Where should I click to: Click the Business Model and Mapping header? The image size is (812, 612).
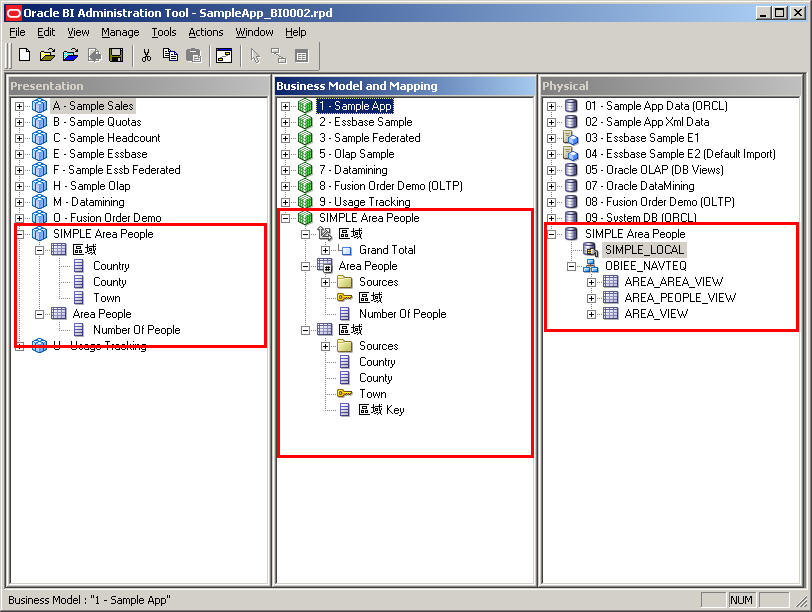tap(404, 86)
